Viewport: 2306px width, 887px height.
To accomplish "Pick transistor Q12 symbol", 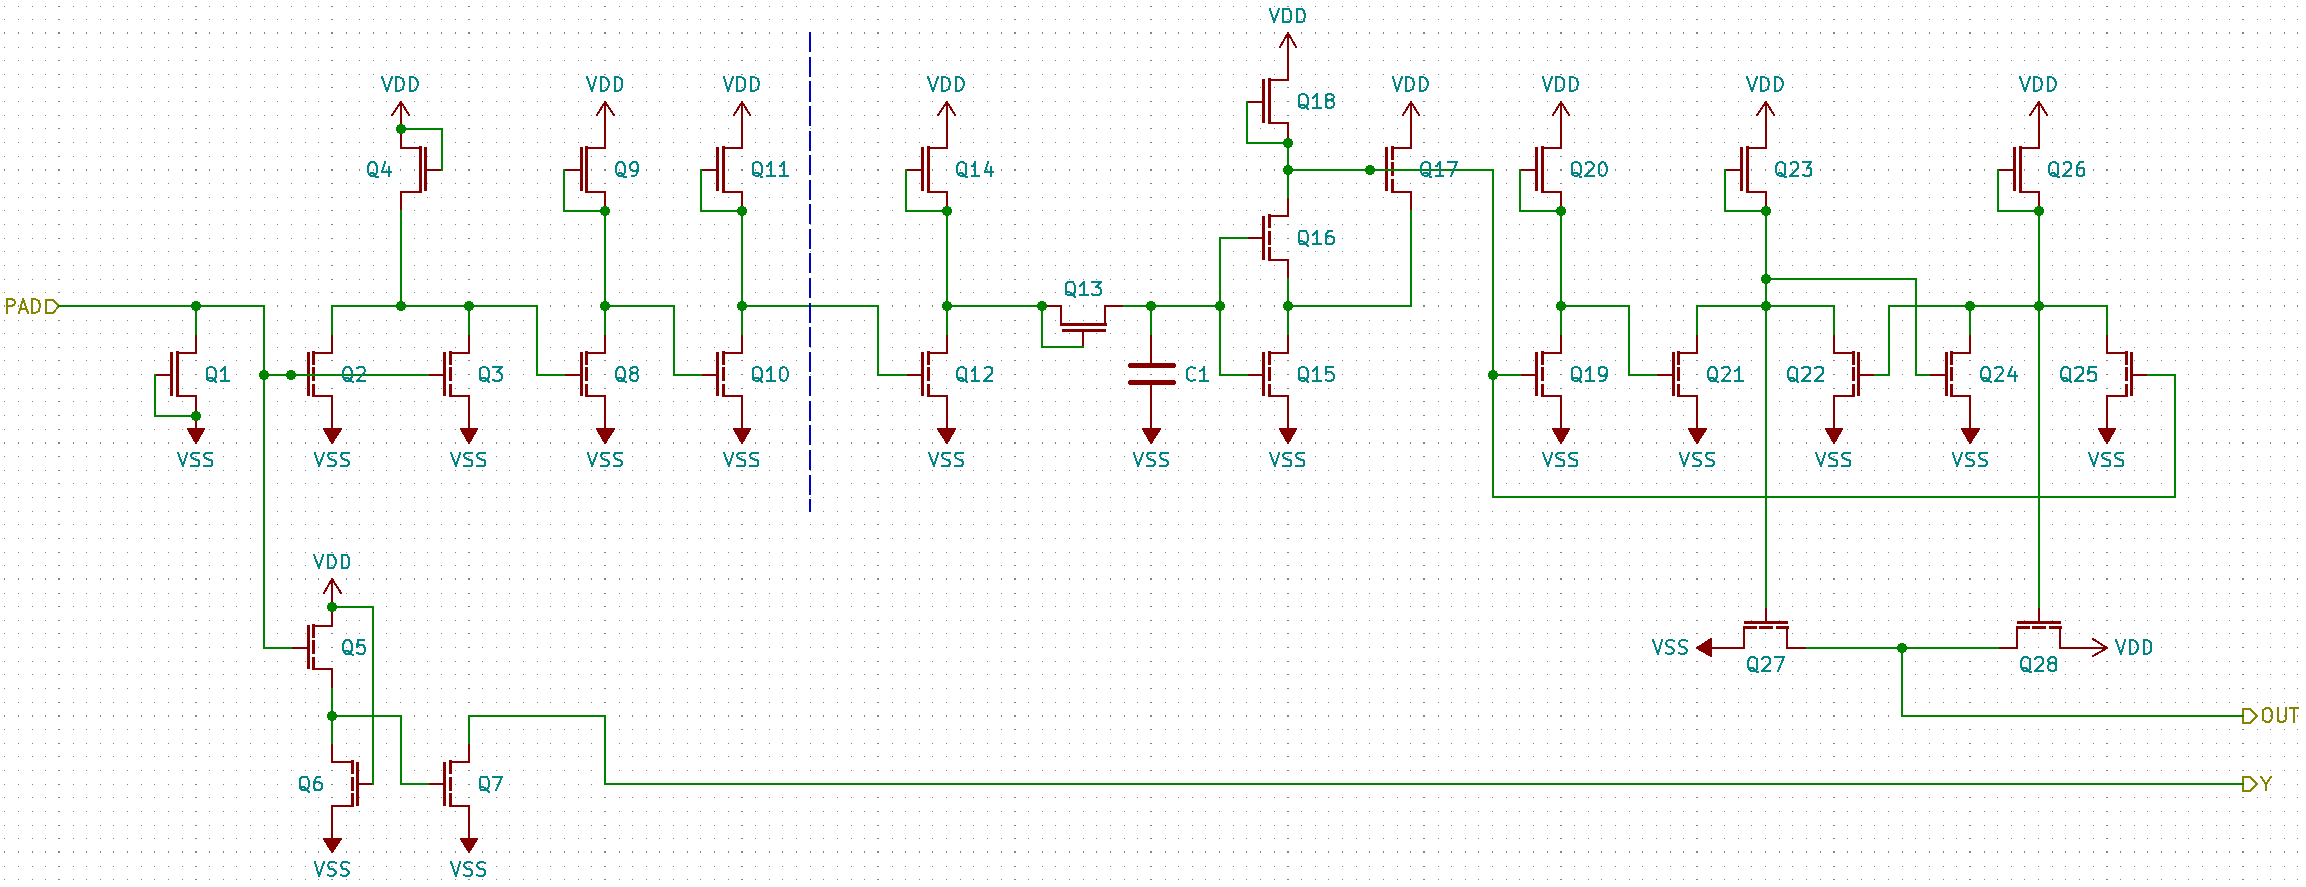I will pyautogui.click(x=935, y=375).
